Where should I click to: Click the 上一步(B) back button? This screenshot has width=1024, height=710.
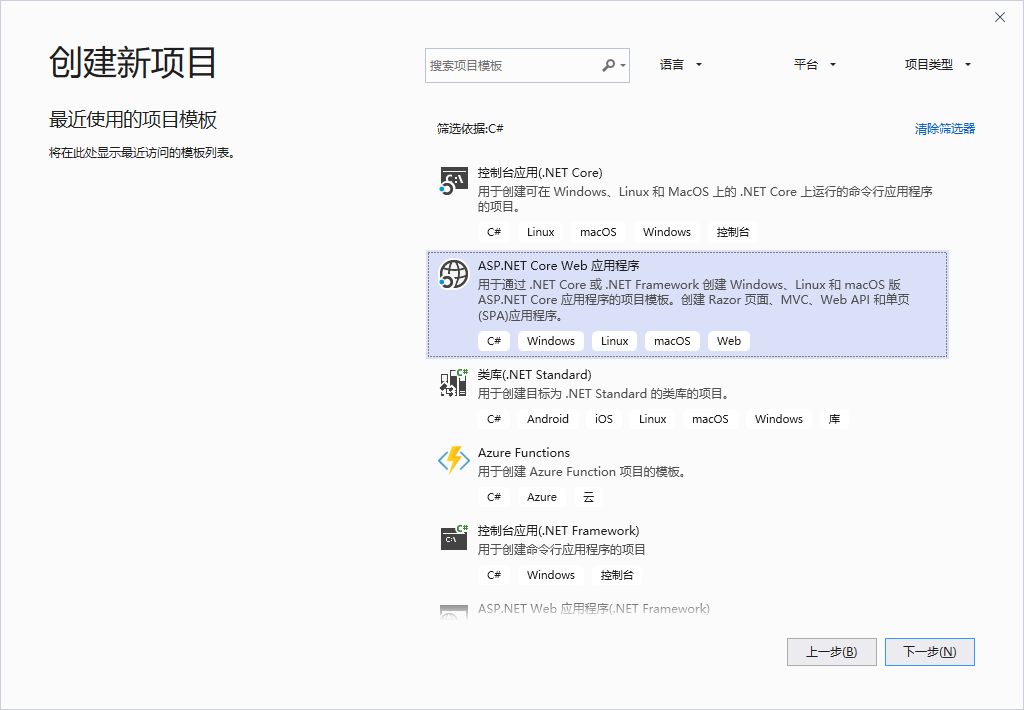point(831,652)
